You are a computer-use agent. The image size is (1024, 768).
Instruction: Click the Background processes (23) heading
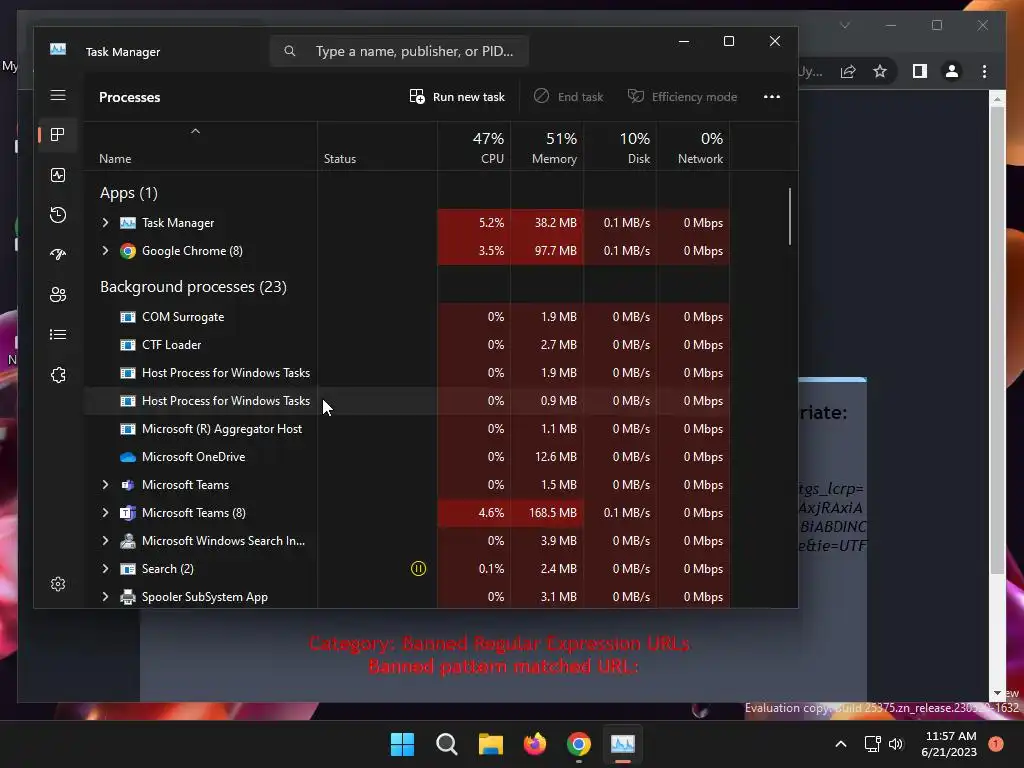click(193, 287)
